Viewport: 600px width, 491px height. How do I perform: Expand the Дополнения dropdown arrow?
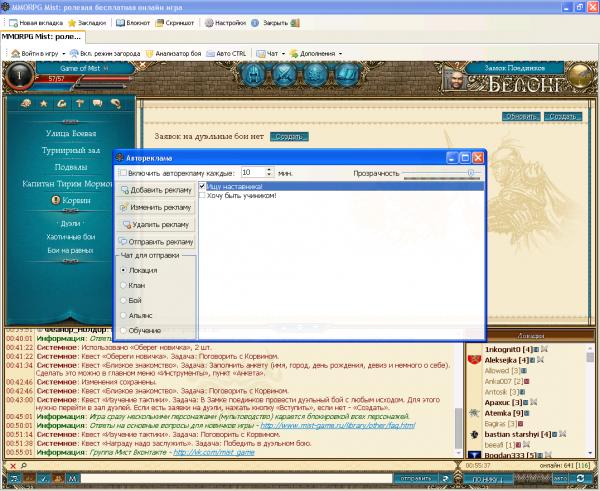340,54
